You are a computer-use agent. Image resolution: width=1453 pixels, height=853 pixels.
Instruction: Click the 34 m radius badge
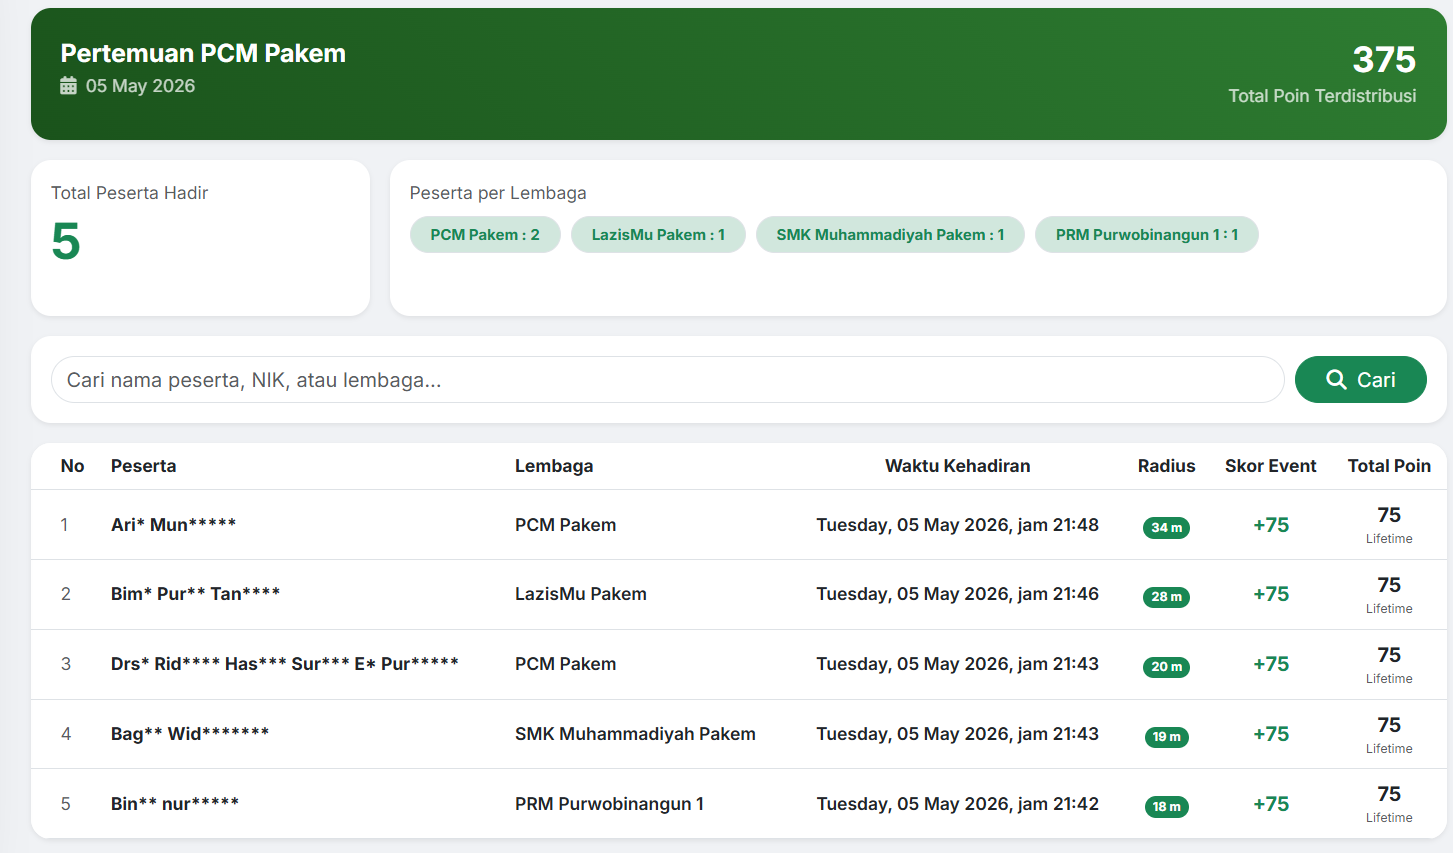(x=1166, y=527)
